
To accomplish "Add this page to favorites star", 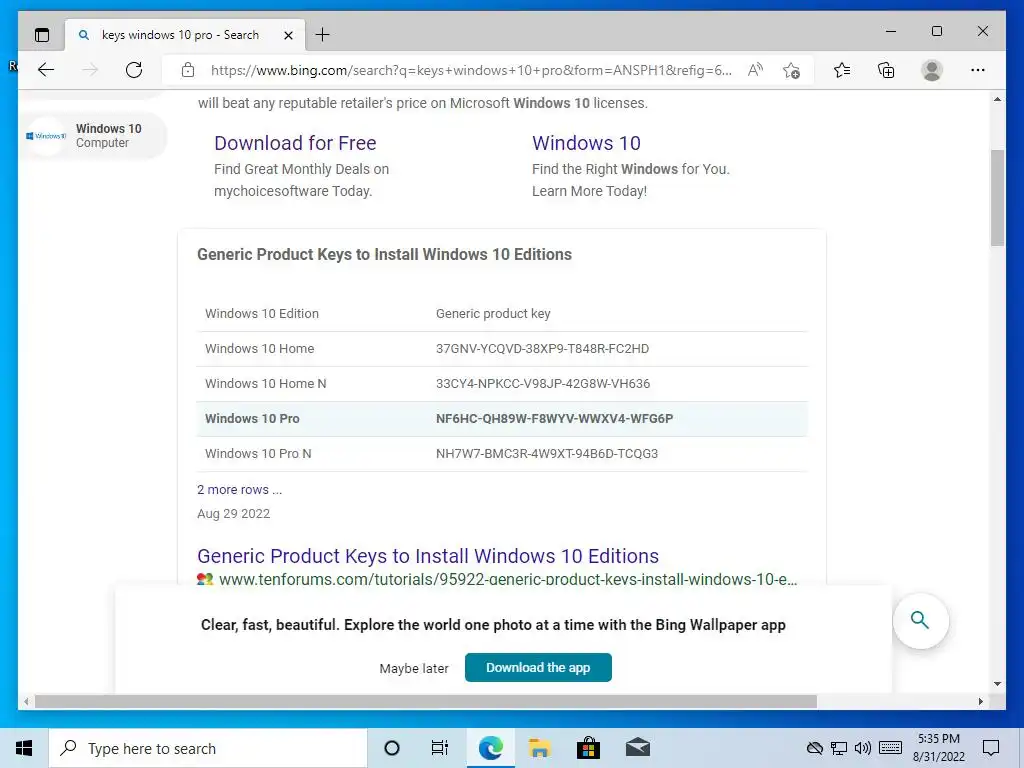I will tap(791, 70).
